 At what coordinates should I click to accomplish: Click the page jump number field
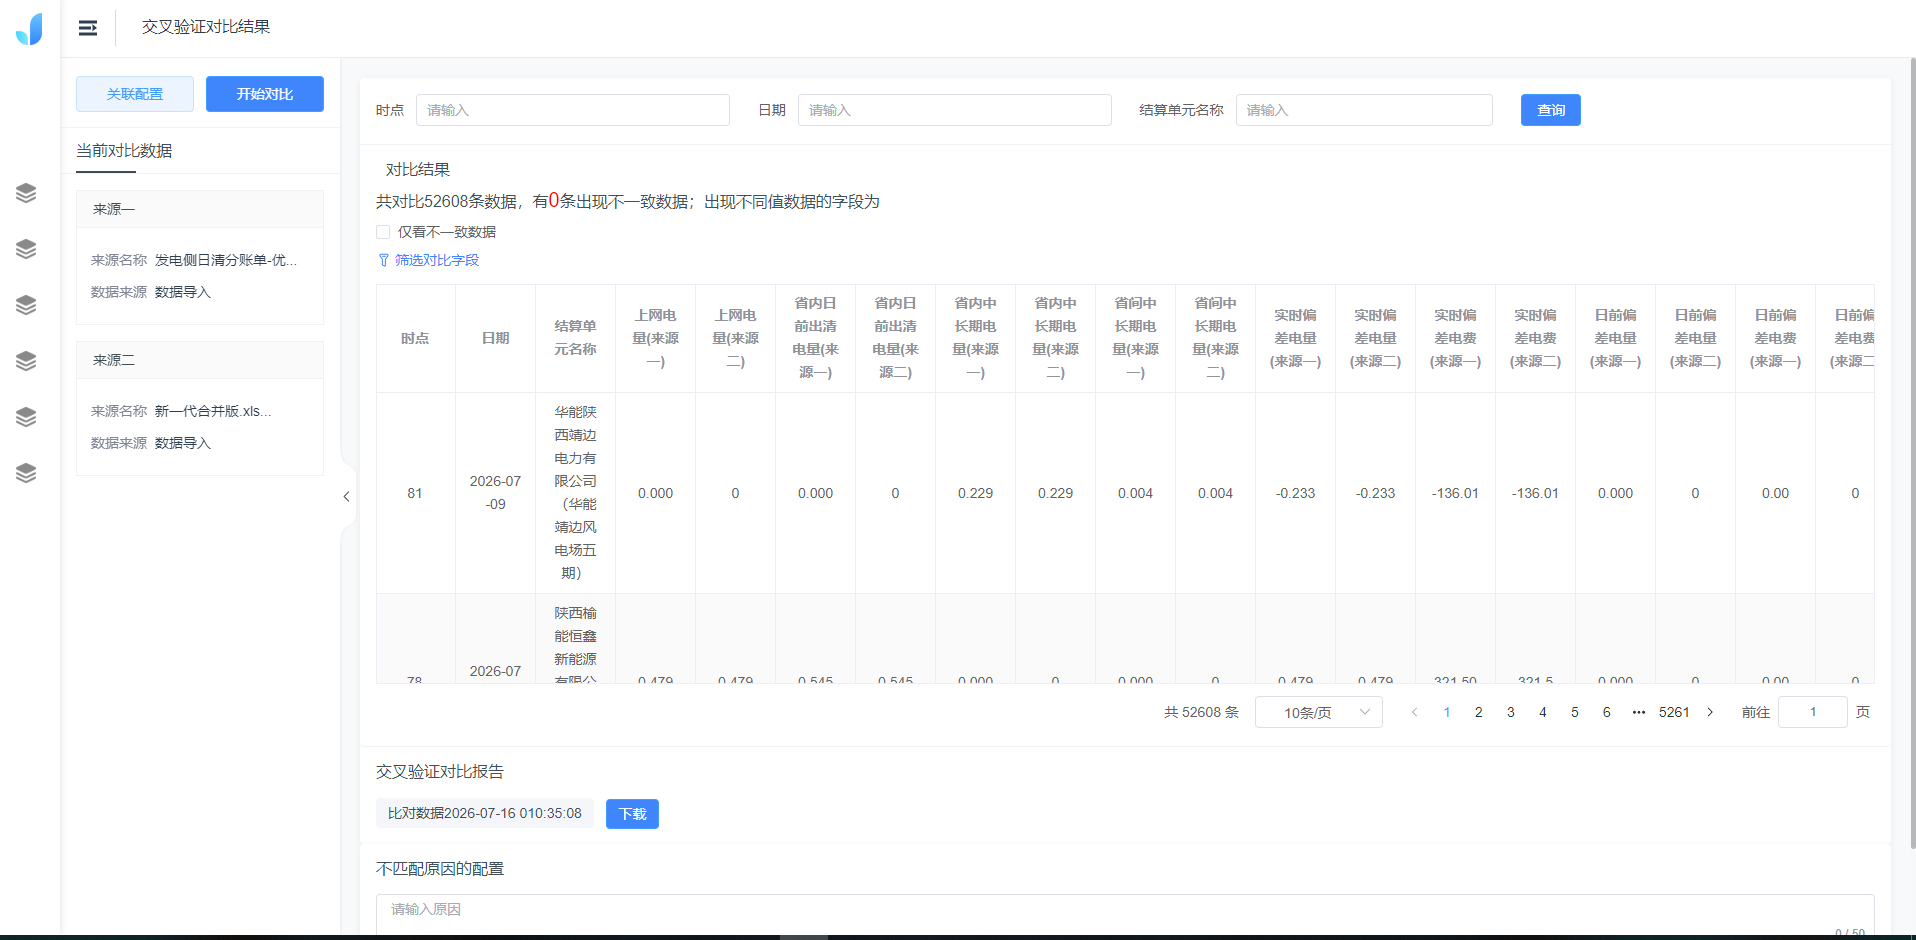point(1812,712)
